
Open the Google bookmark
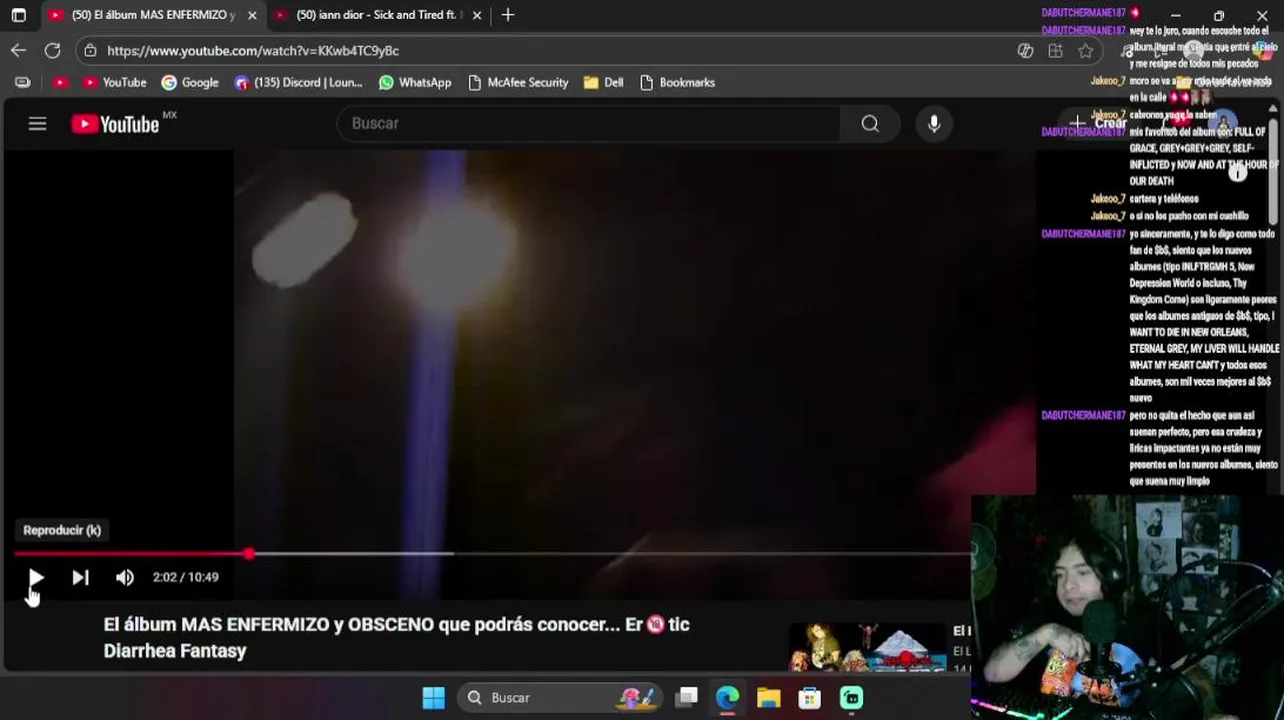190,82
